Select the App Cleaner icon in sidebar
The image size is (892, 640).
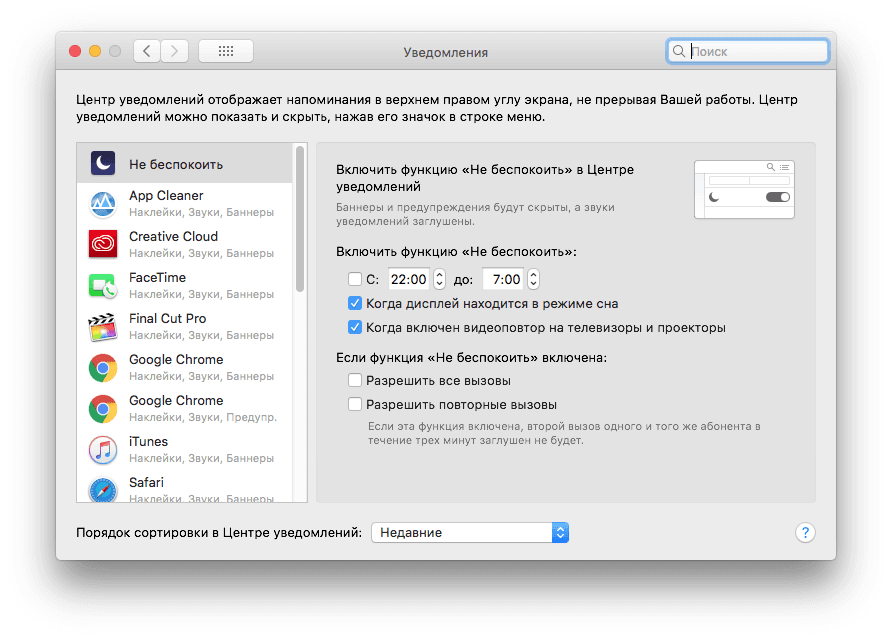pyautogui.click(x=103, y=204)
